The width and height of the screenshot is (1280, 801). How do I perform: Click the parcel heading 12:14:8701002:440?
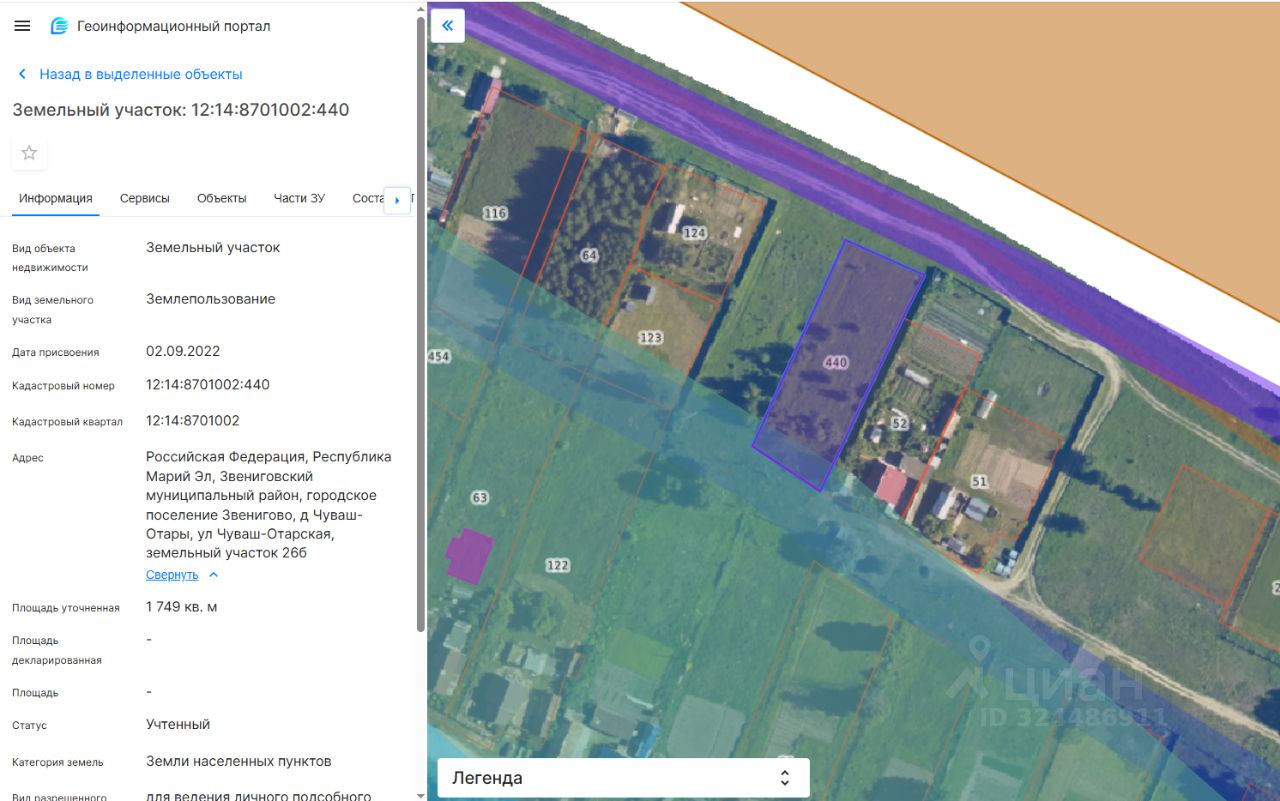[181, 110]
